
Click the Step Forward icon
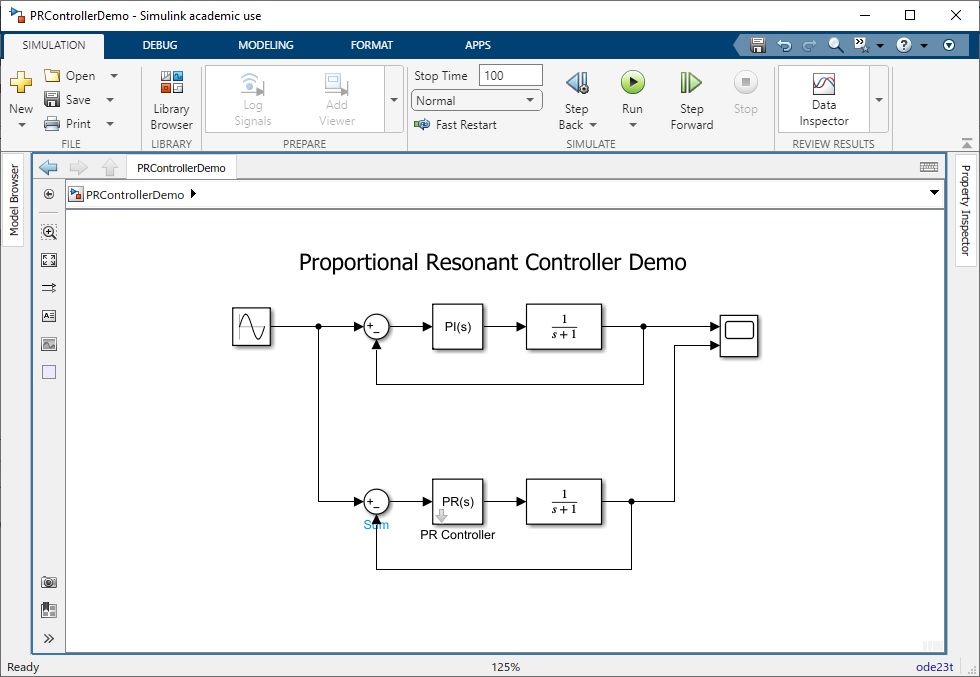[691, 83]
